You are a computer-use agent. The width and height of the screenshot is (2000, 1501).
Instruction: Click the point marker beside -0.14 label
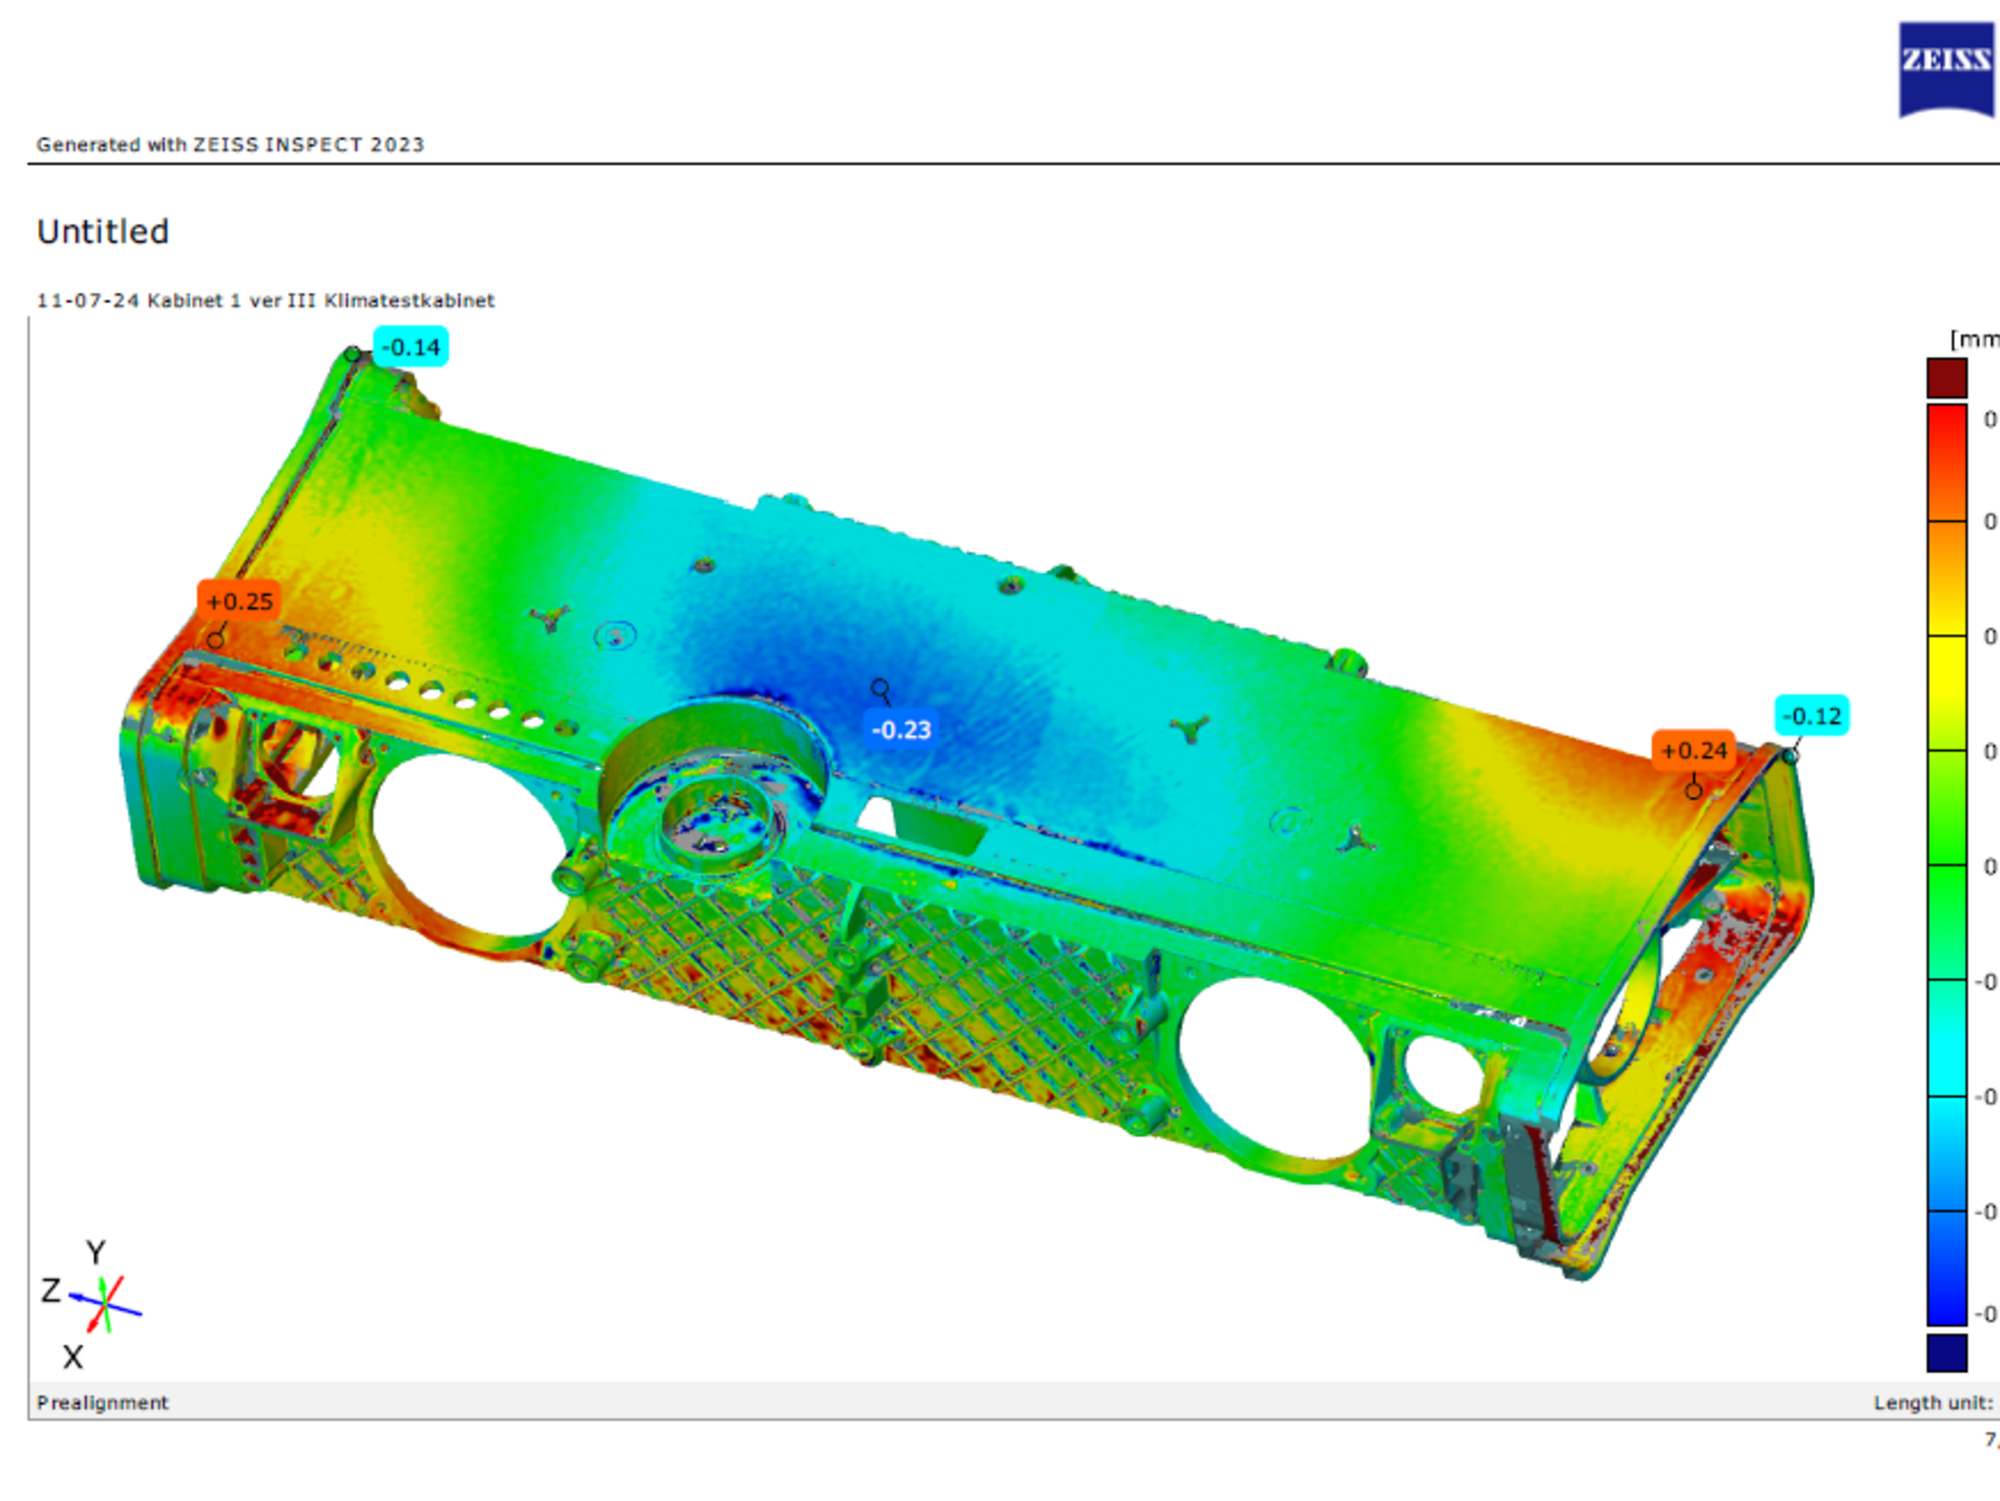point(352,354)
